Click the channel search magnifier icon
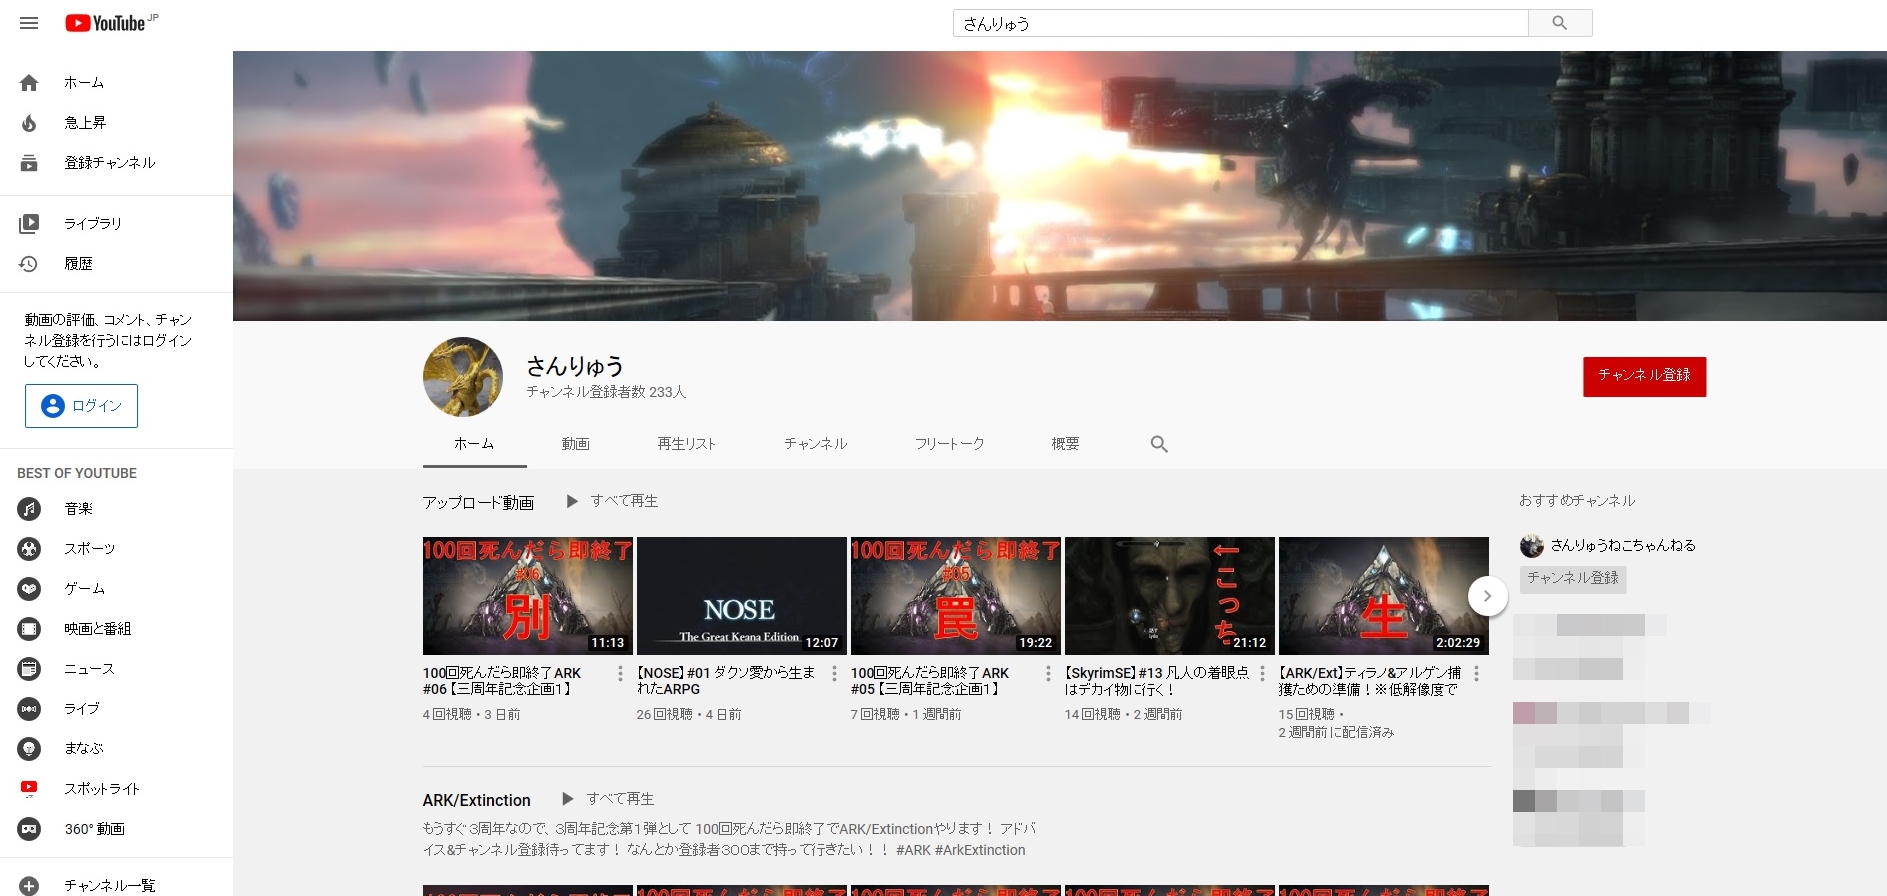Screen dimensions: 1887x896 [1159, 444]
